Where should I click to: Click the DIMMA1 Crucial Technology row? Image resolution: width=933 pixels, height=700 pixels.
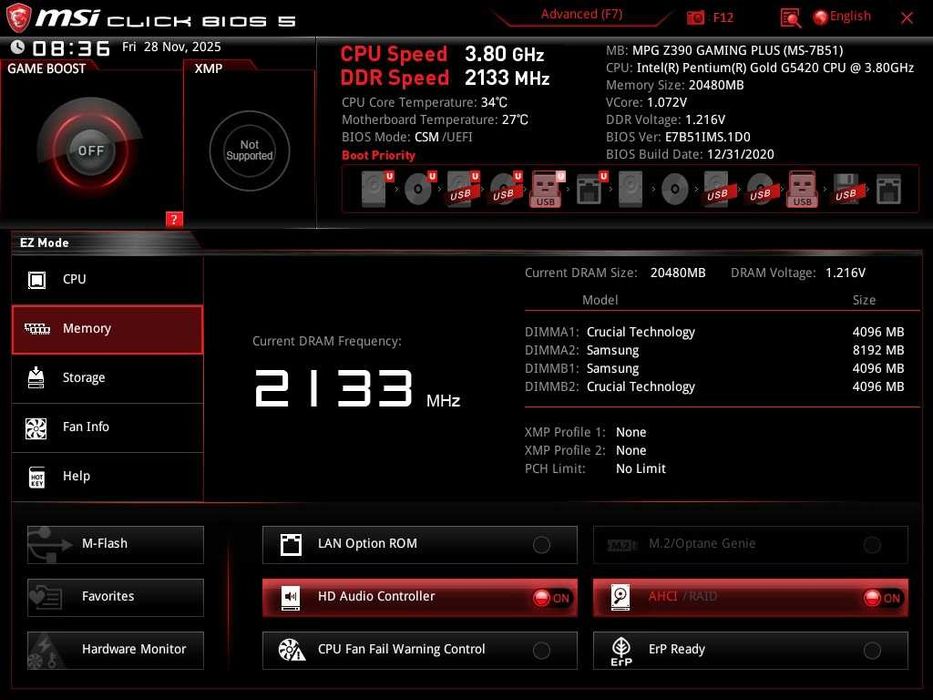pyautogui.click(x=714, y=332)
